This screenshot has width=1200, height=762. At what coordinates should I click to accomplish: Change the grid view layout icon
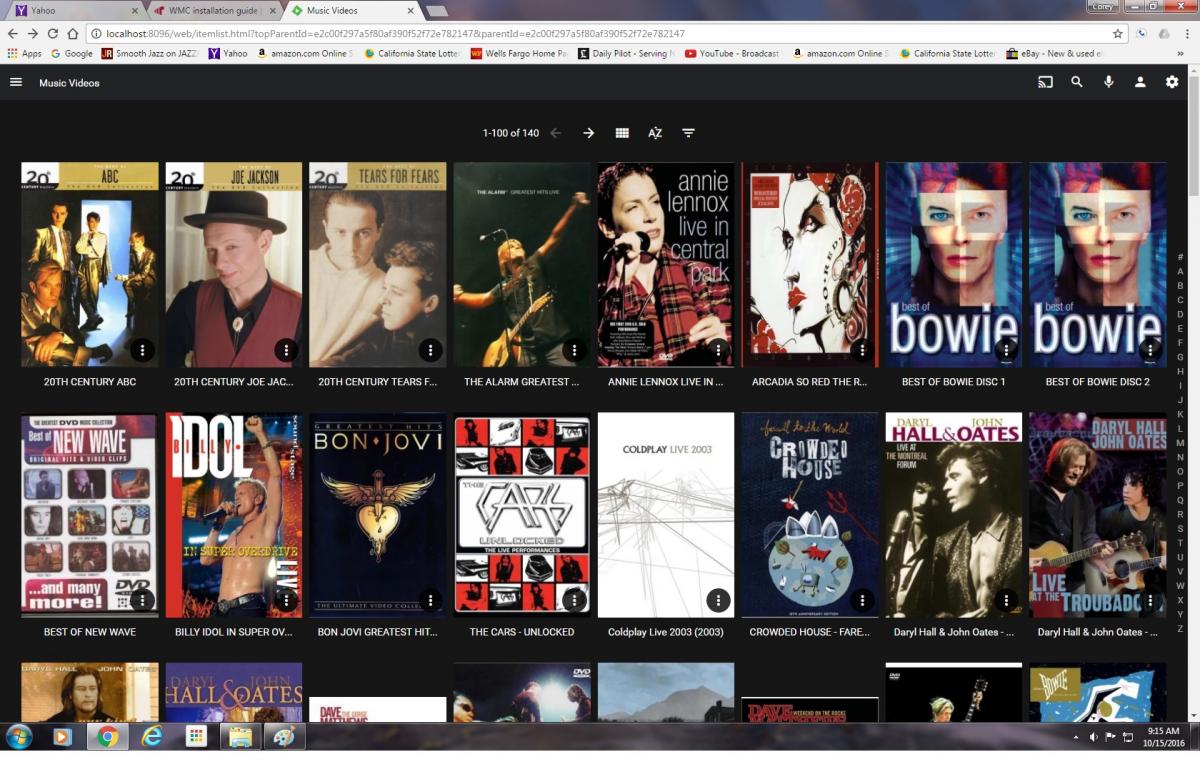tap(622, 133)
